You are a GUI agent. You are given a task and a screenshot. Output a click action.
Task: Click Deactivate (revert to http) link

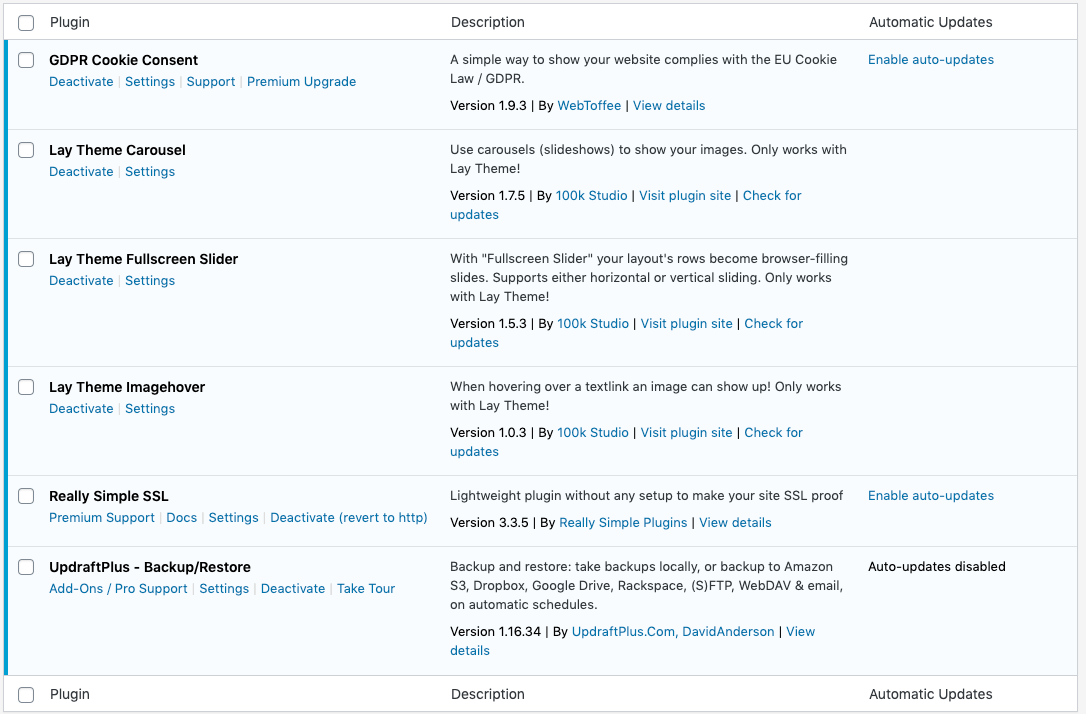point(348,518)
